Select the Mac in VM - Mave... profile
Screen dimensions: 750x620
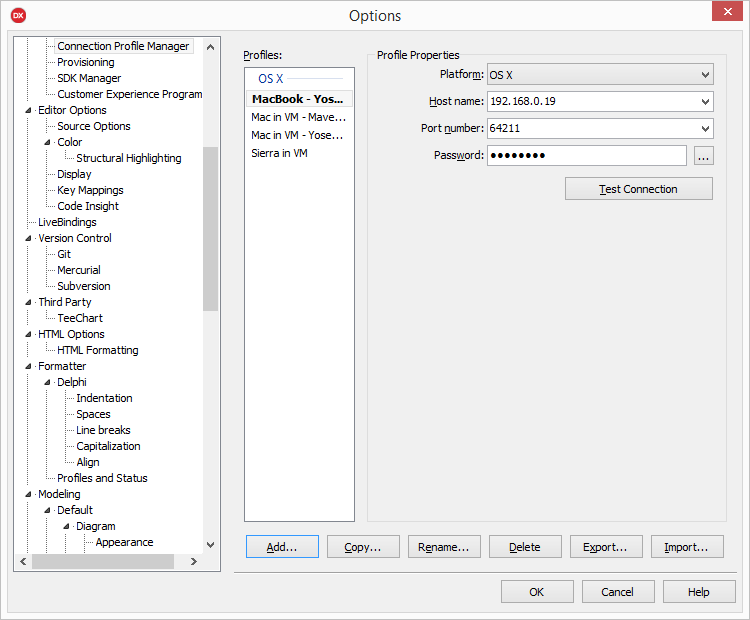coord(299,117)
